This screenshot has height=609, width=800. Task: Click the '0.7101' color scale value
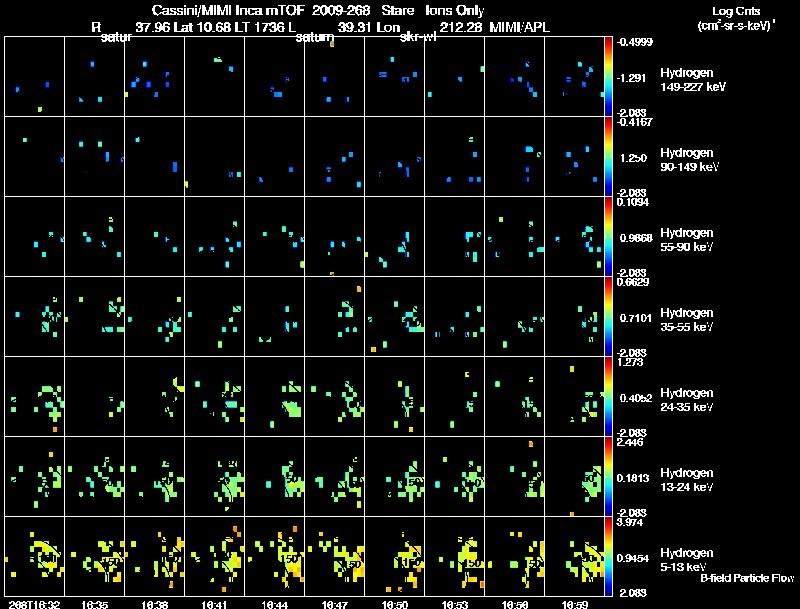tap(634, 318)
